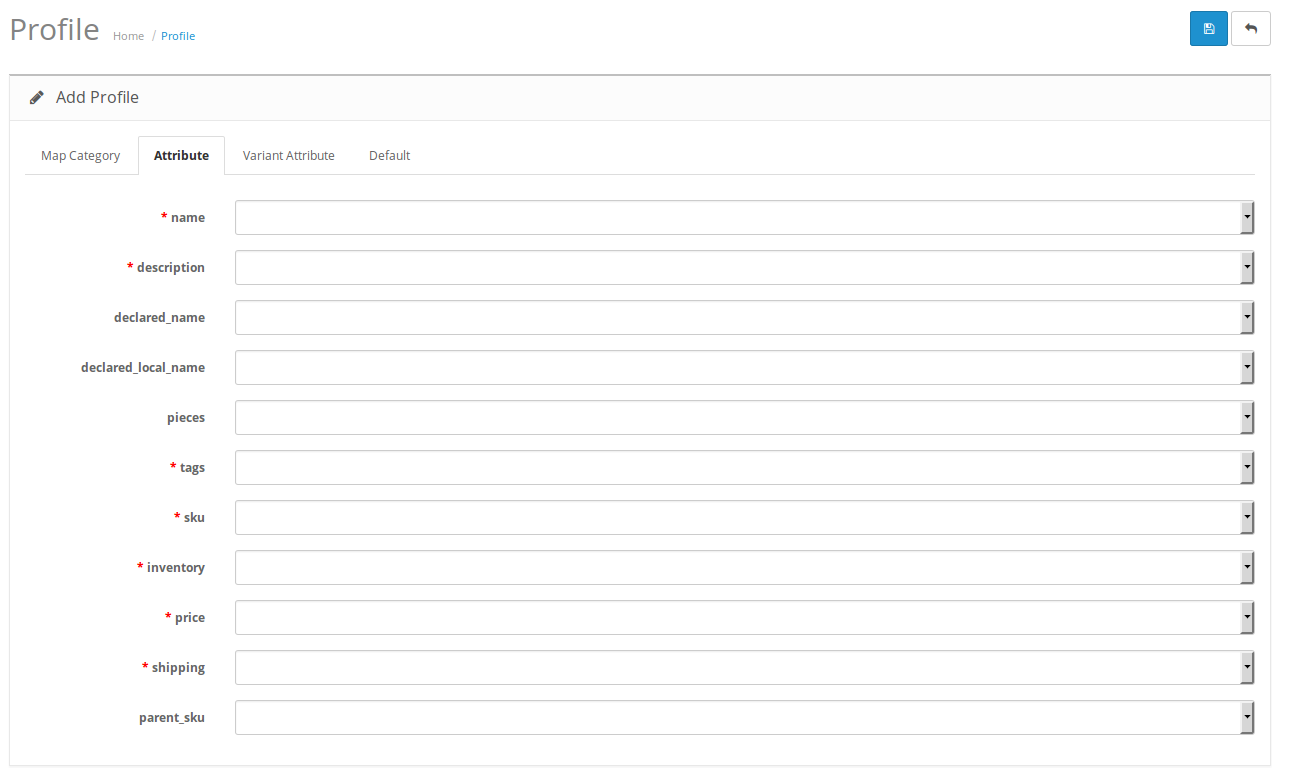Switch to the Map Category tab
Screen dimensions: 1291x783
pyautogui.click(x=80, y=156)
